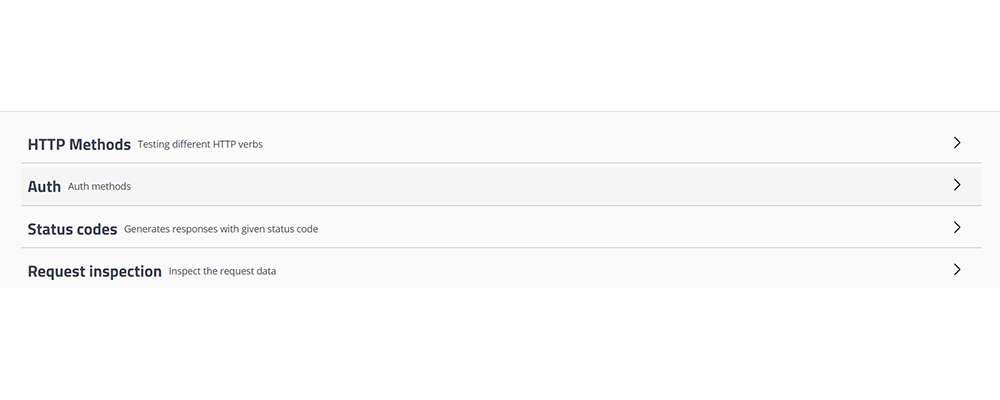1000x400 pixels.
Task: Expand the Auth section
Action: 500,185
